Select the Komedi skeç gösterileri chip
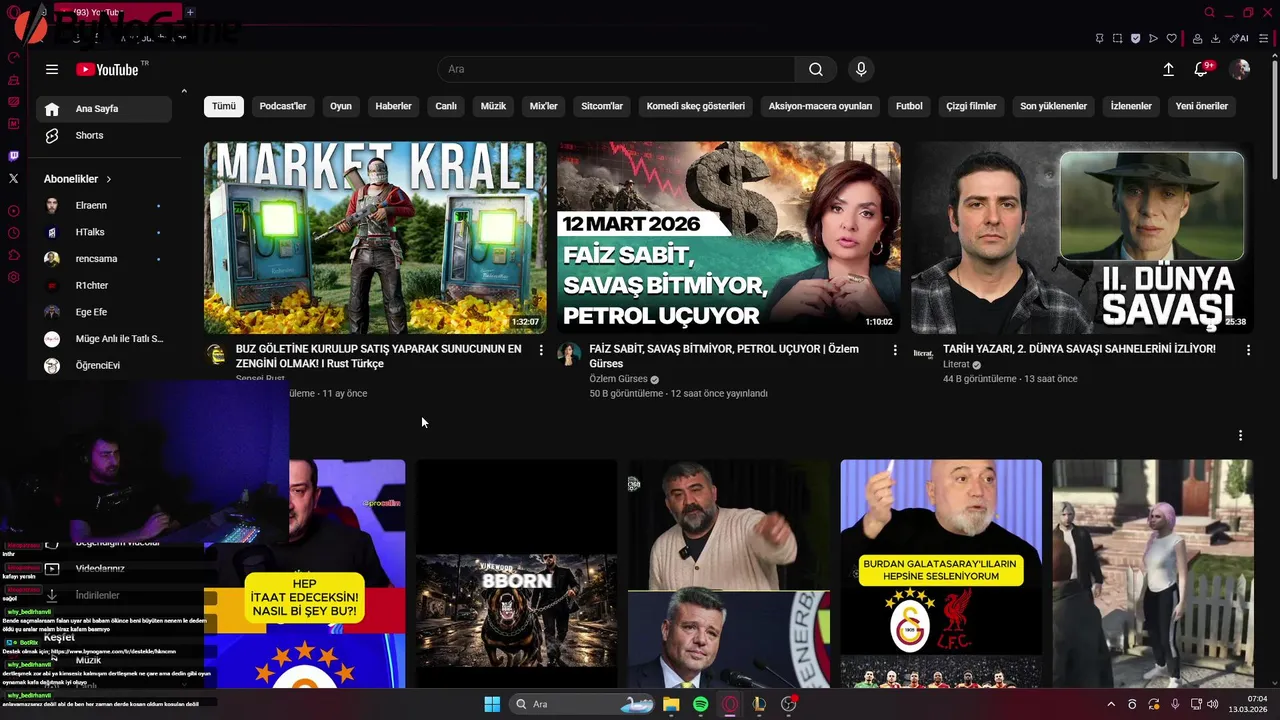The image size is (1280, 720). (696, 106)
